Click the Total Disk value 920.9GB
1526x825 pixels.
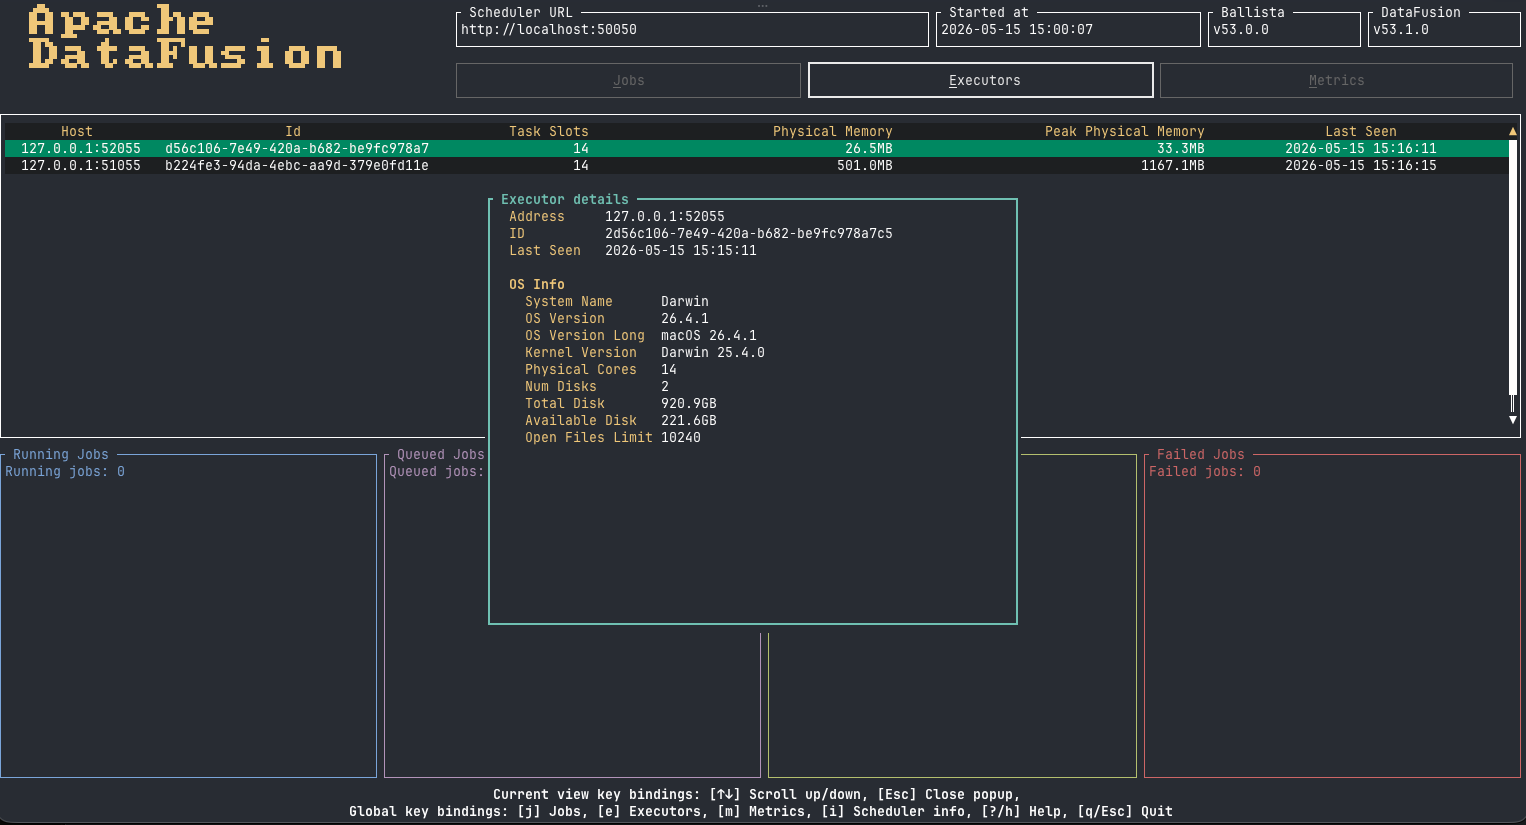pyautogui.click(x=689, y=404)
